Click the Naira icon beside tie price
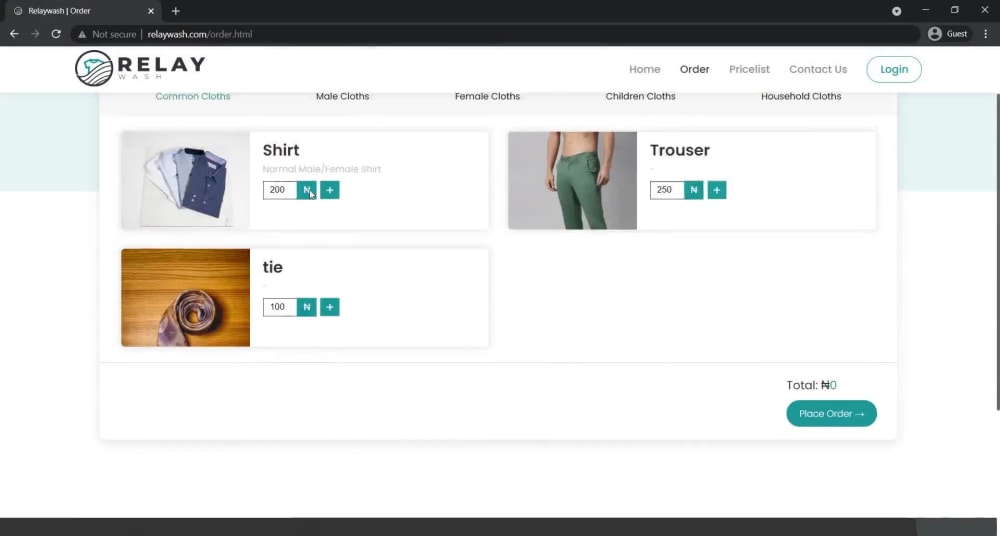The width and height of the screenshot is (1000, 536). point(307,307)
